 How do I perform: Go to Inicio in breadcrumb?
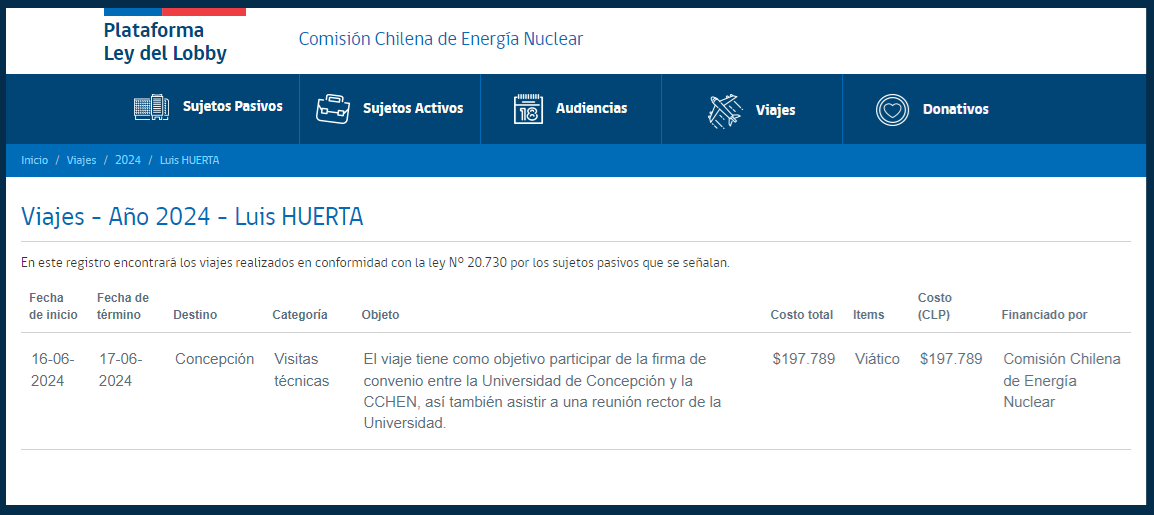(x=35, y=160)
